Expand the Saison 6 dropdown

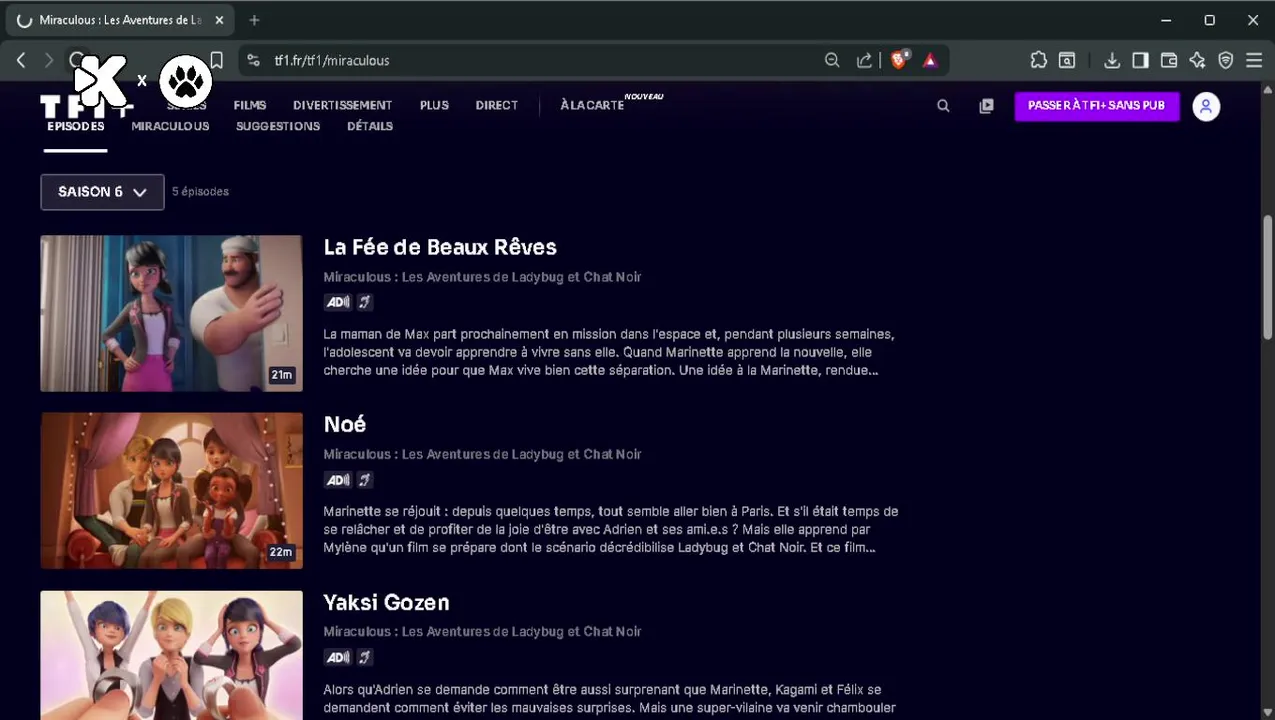(x=102, y=192)
